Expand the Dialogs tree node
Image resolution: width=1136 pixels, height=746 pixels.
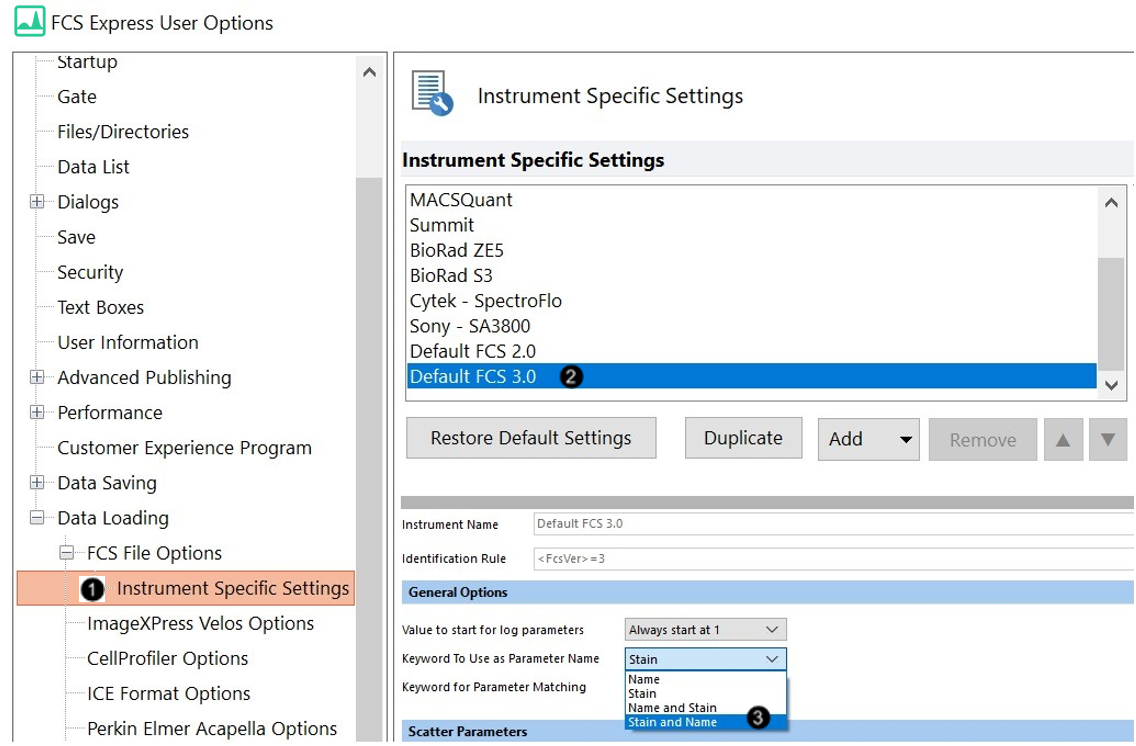(x=37, y=201)
